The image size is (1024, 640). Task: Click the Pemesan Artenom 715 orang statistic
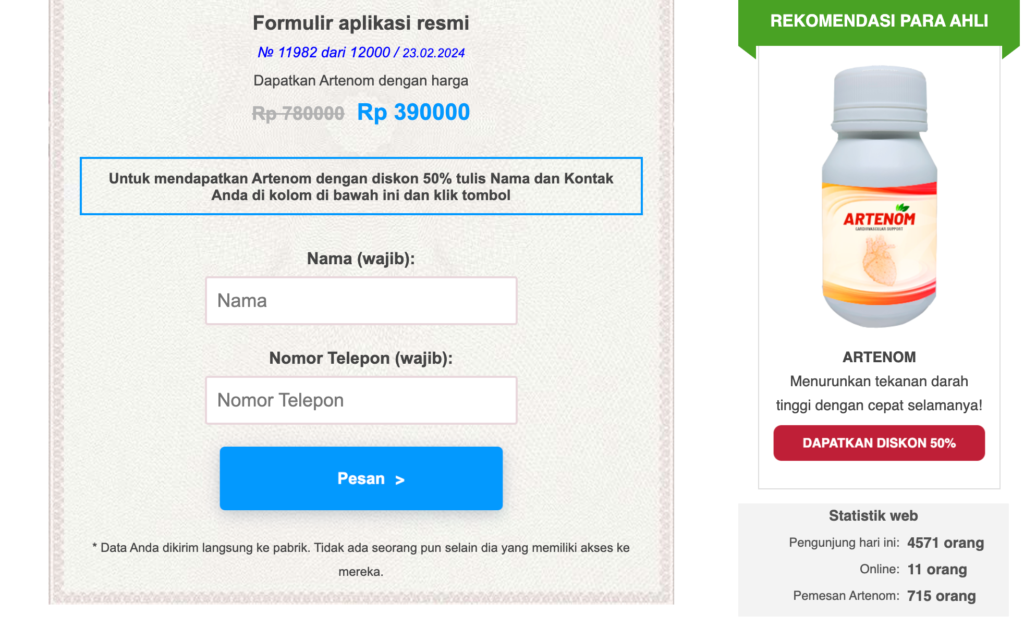941,596
